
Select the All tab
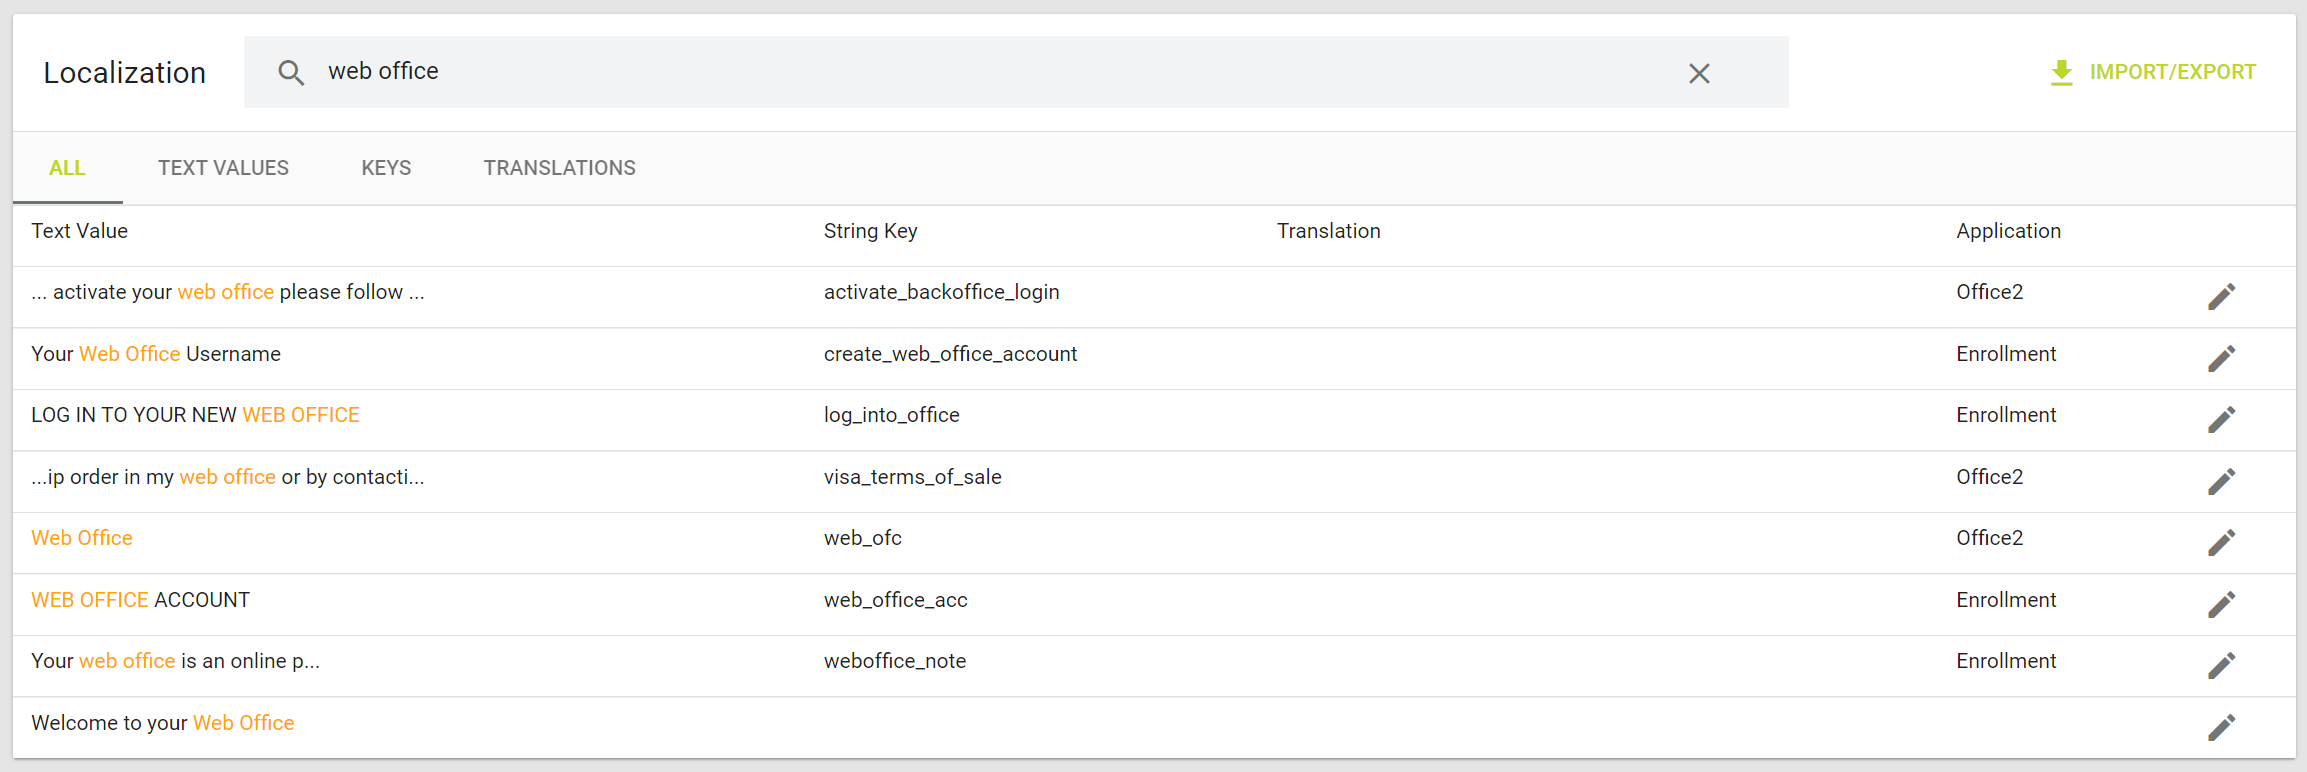[x=67, y=168]
